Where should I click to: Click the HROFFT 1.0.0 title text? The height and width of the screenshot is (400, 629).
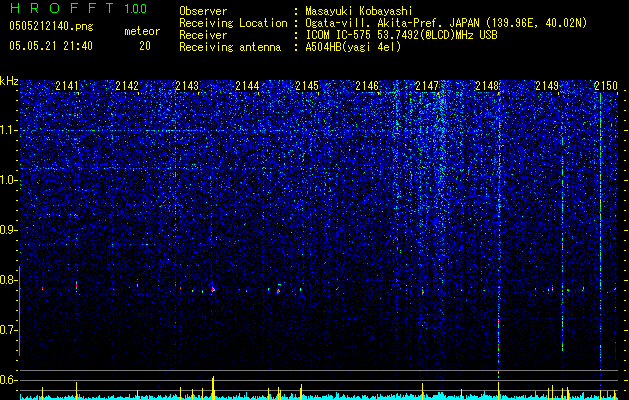pos(78,8)
